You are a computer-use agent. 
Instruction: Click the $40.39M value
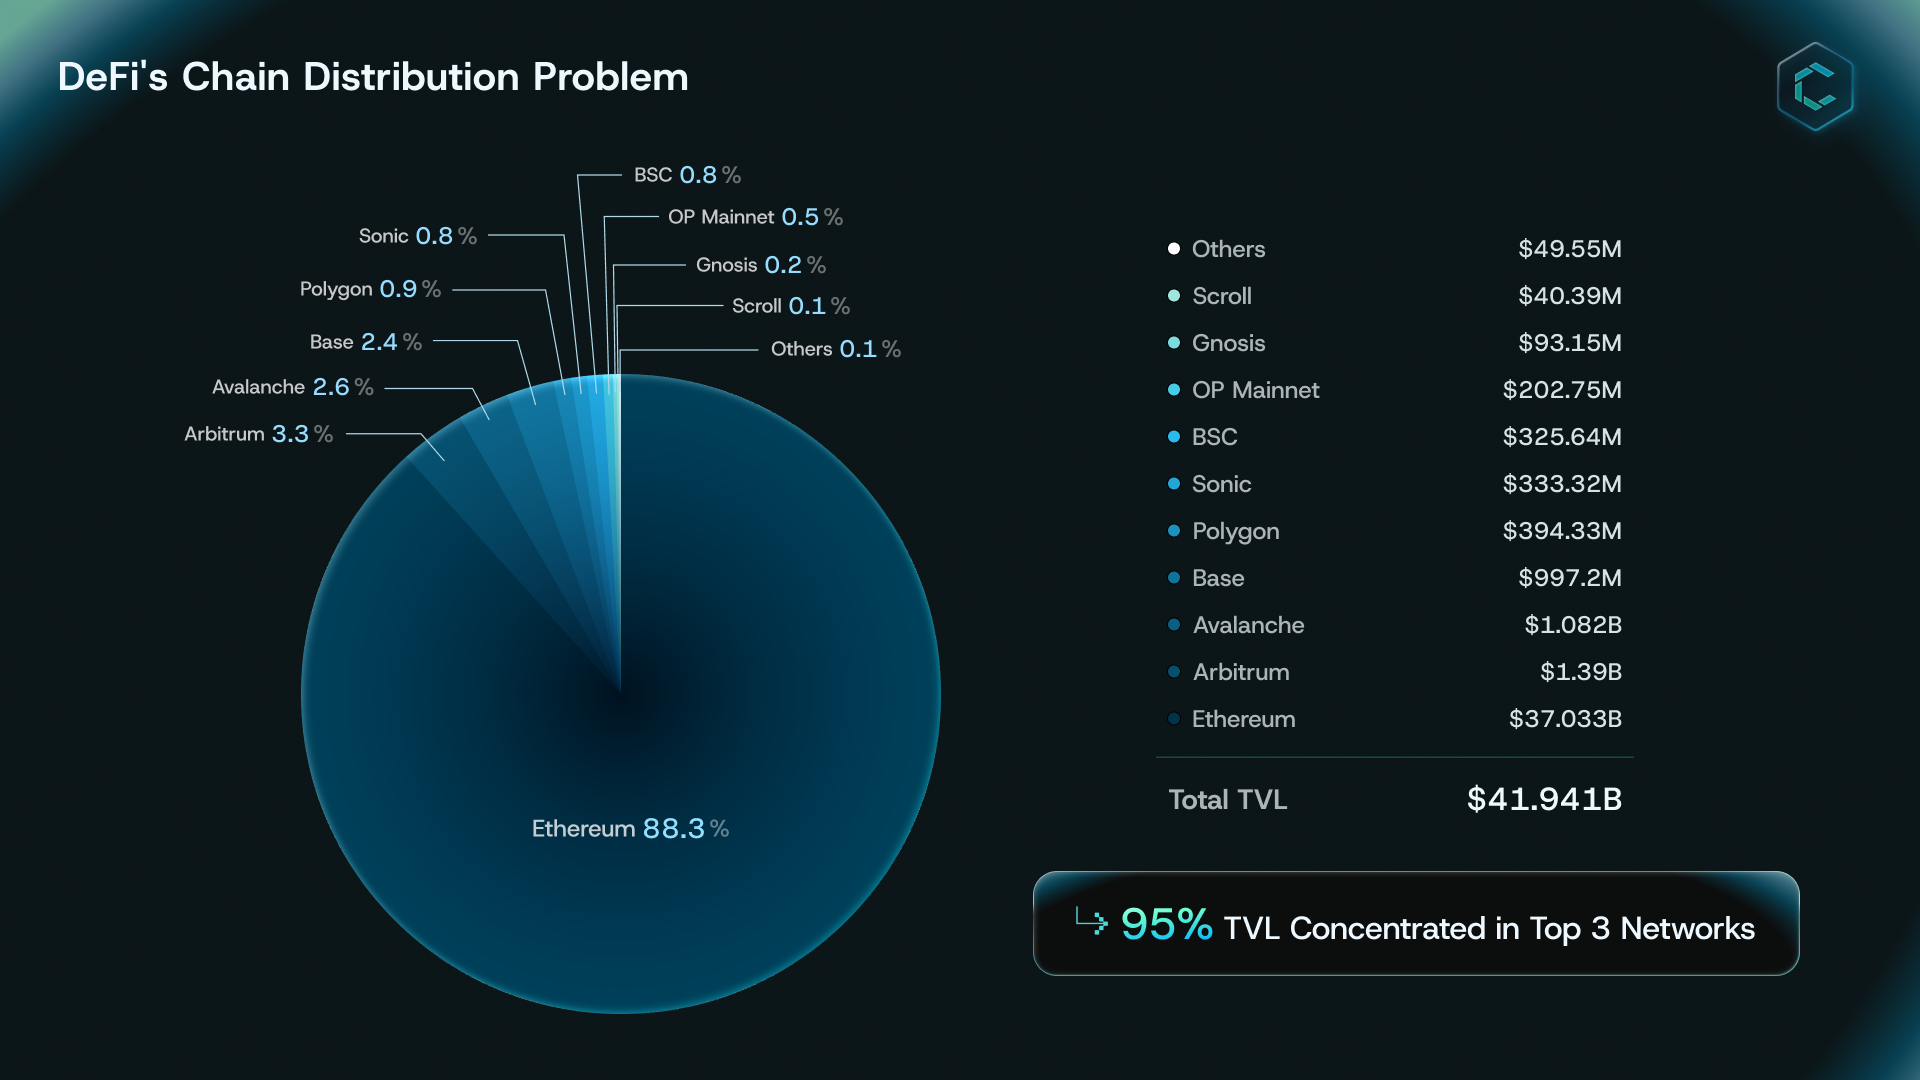coord(1570,295)
